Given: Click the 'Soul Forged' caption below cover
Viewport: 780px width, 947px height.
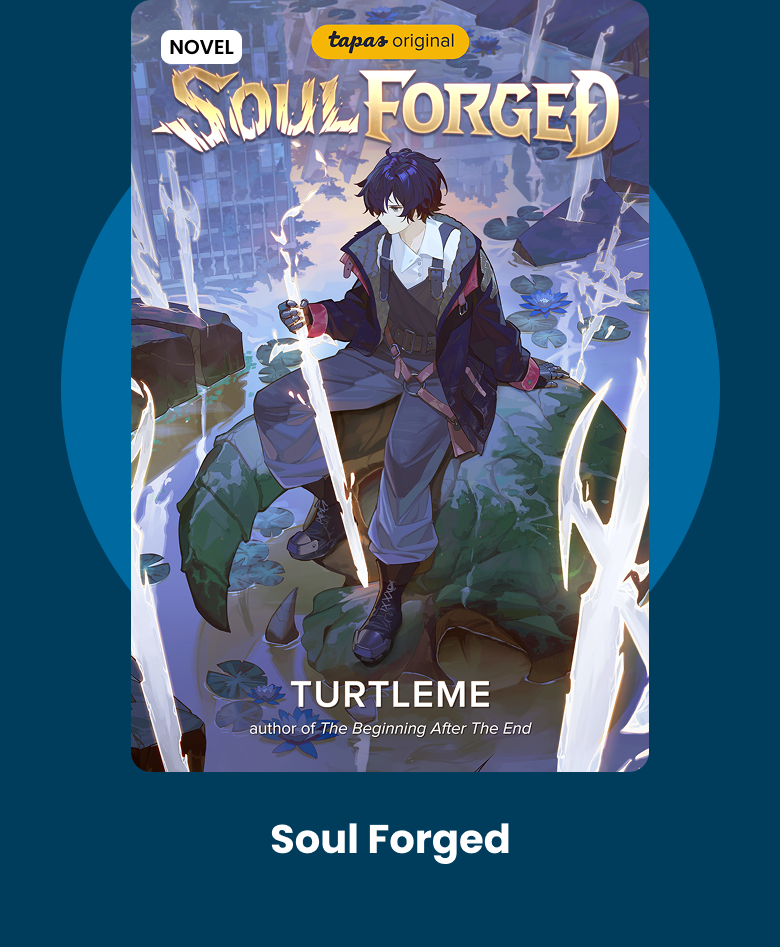Looking at the screenshot, I should pos(390,840).
